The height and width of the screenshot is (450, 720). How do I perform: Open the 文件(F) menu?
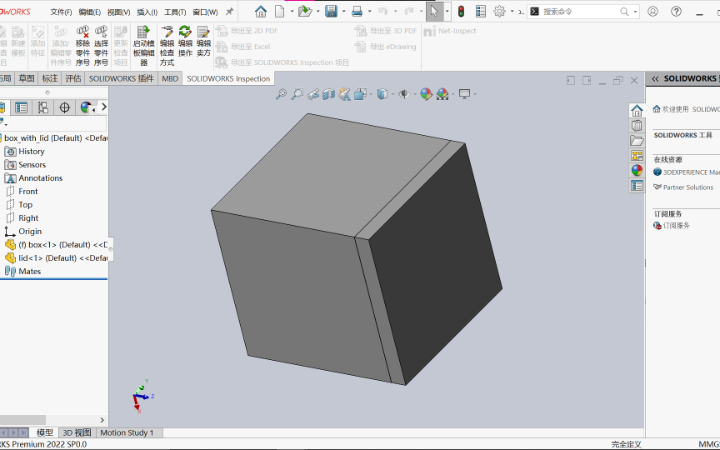pyautogui.click(x=61, y=12)
